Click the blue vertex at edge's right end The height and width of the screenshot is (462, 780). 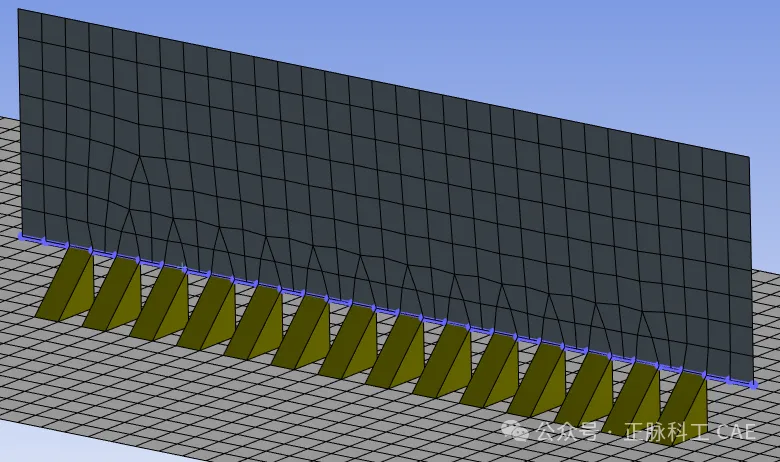tap(753, 384)
